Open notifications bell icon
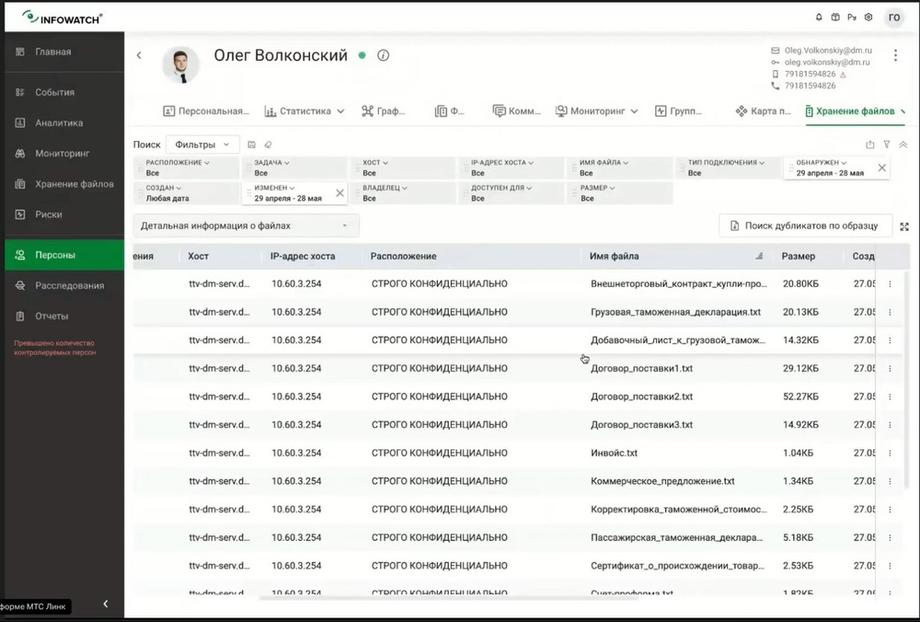 (x=819, y=18)
